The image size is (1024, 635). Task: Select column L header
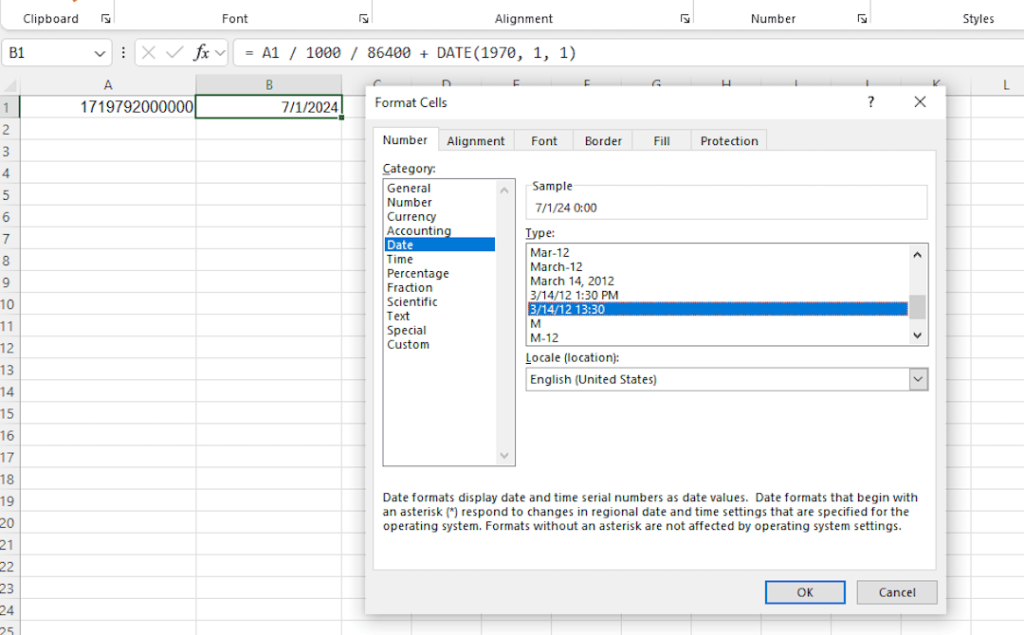tap(1005, 85)
